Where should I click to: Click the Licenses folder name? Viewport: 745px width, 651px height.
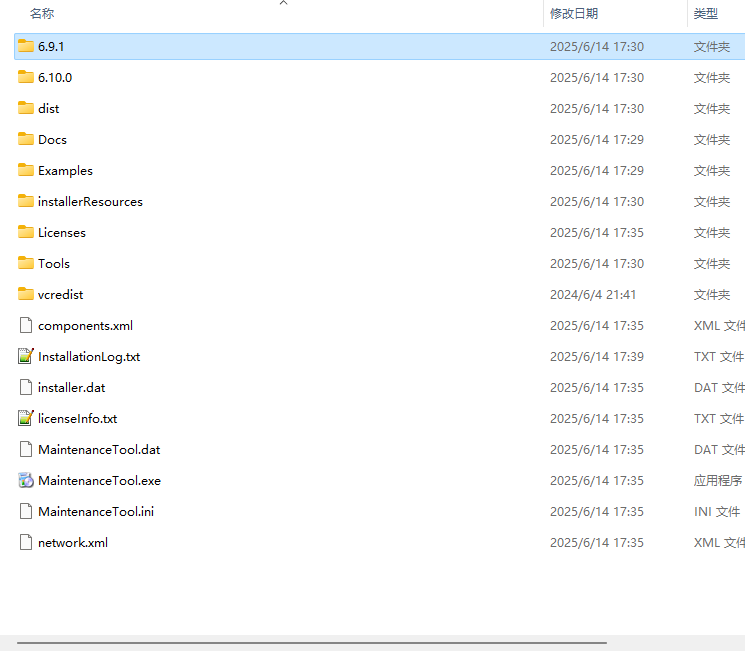pos(62,232)
